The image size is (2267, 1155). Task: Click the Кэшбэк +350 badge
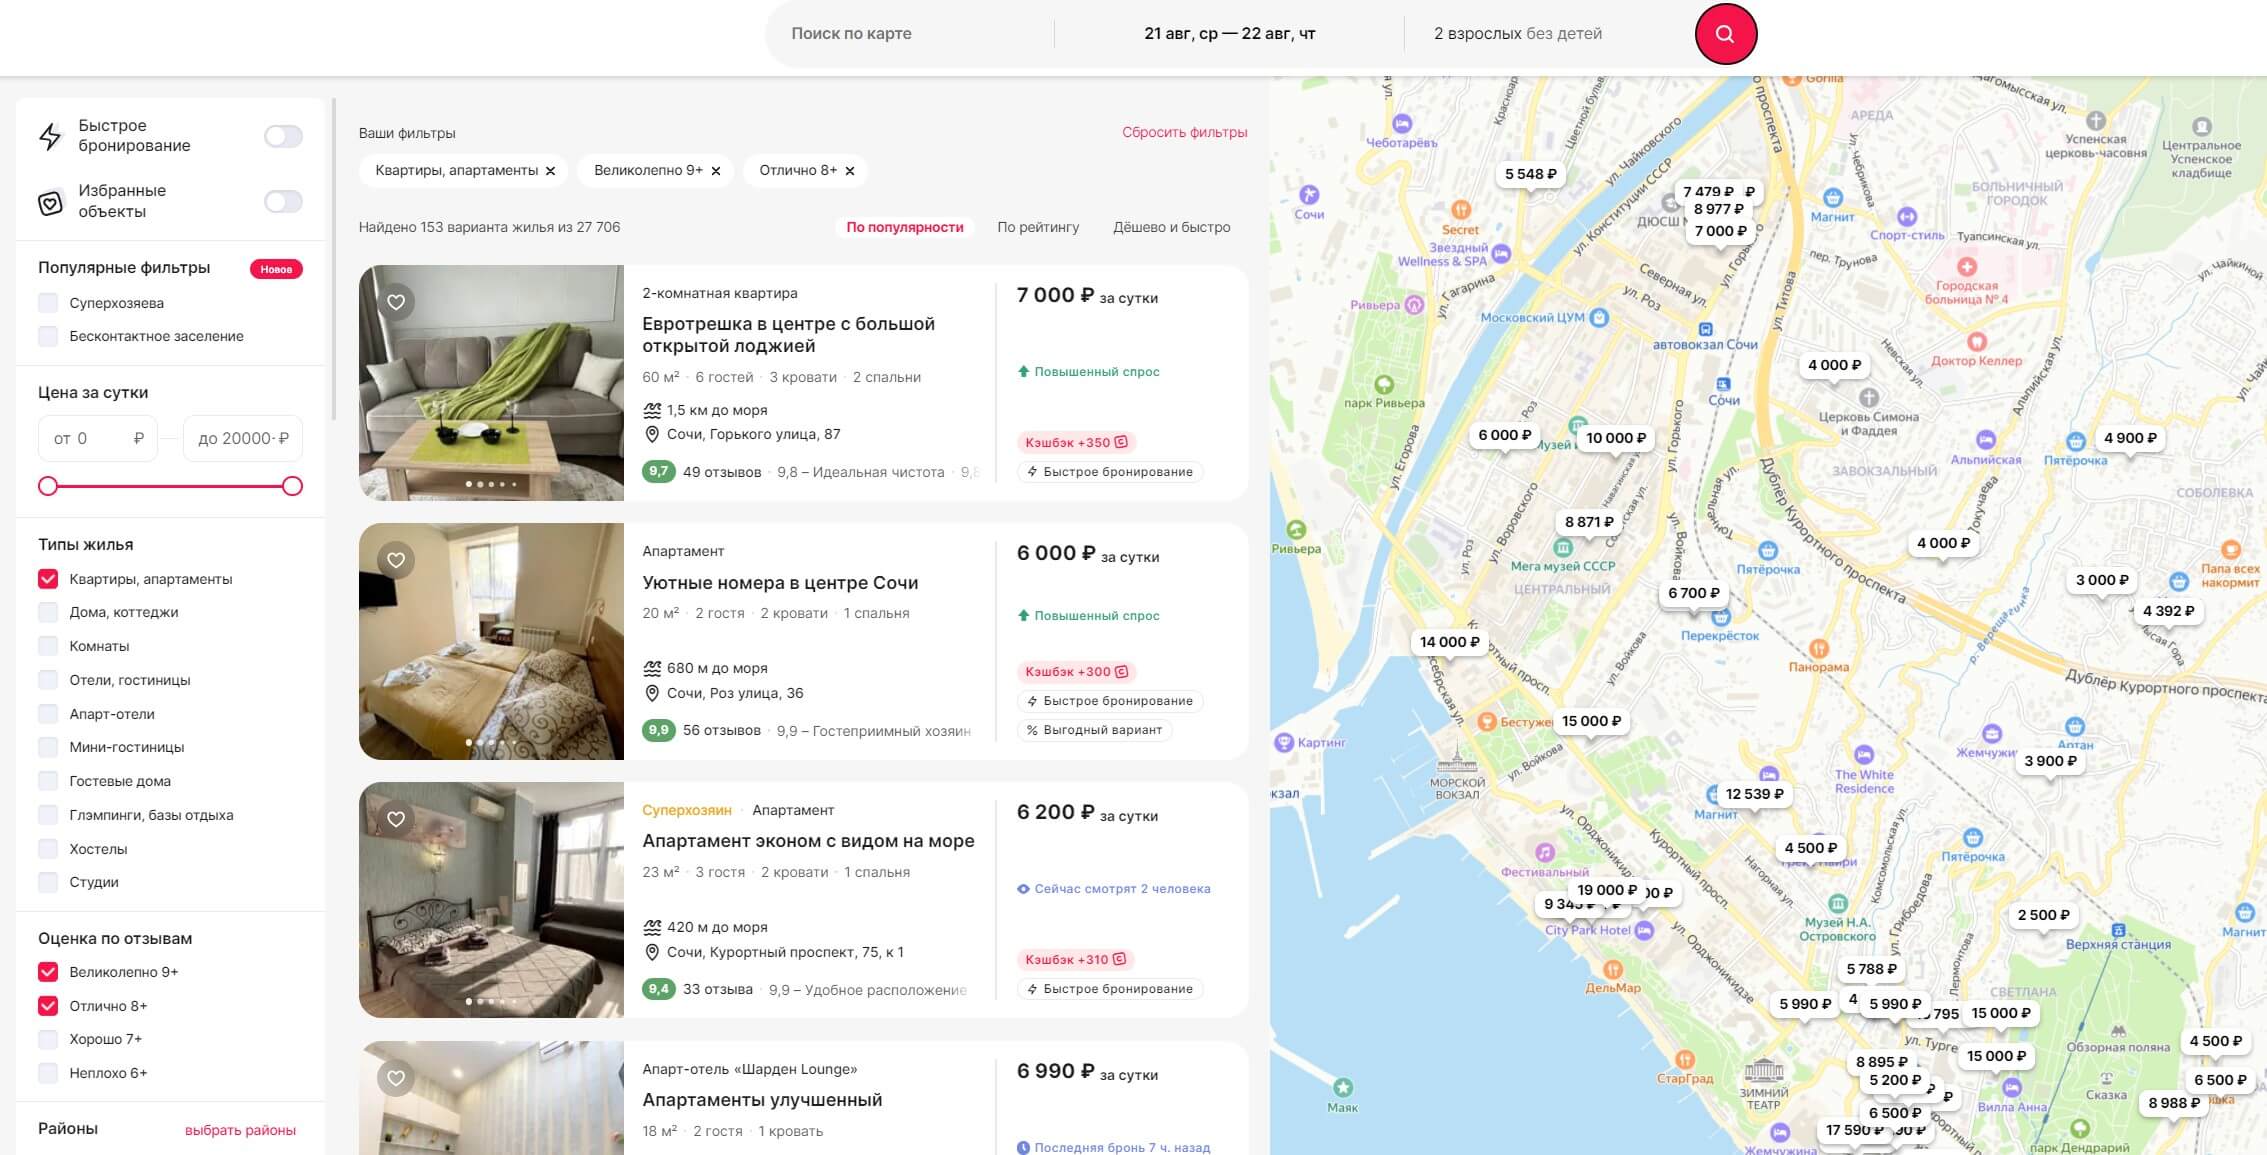(1076, 442)
